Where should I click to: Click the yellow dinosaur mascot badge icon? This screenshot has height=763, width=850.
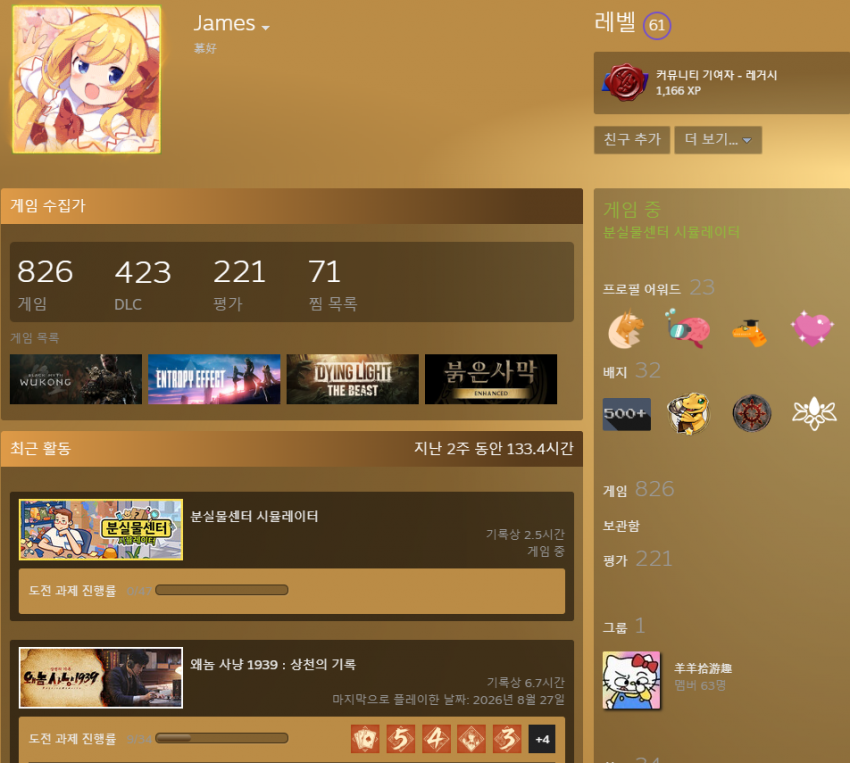coord(688,413)
